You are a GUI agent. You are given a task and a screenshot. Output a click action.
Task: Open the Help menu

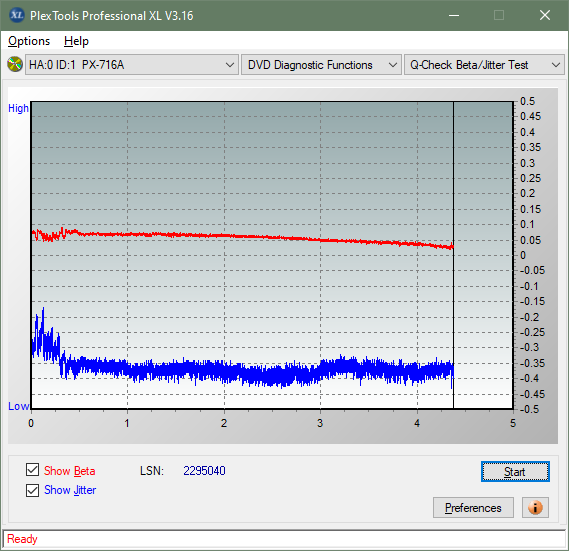[x=76, y=41]
